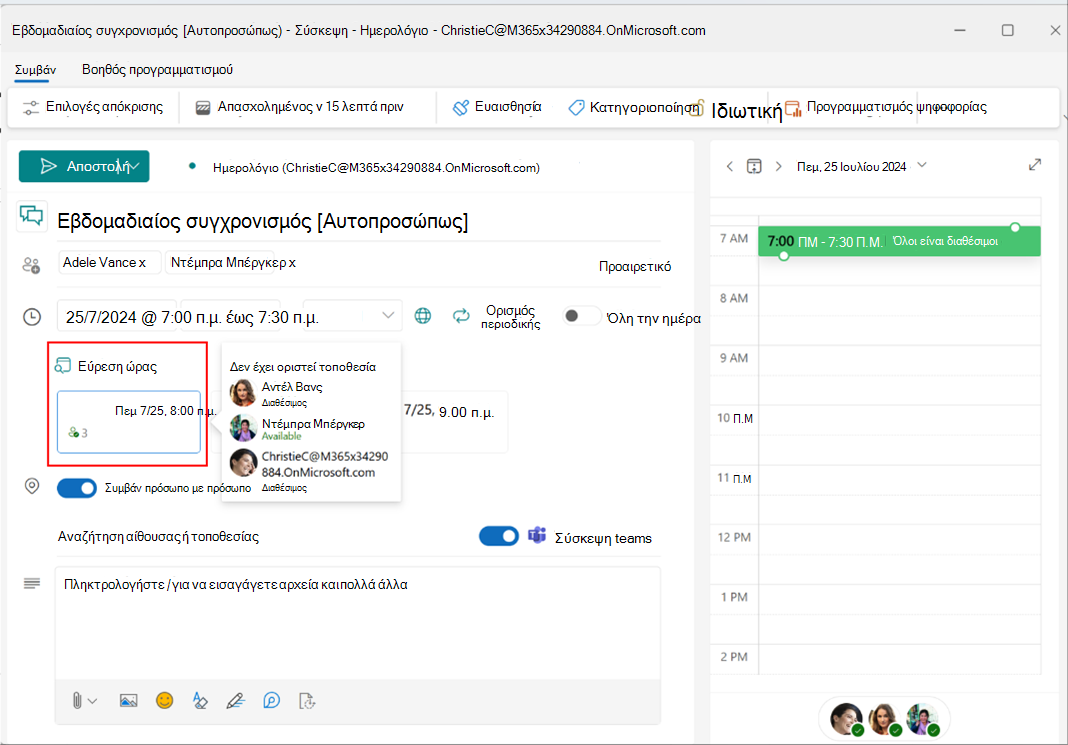
Task: Click the clock time icon
Action: (32, 317)
